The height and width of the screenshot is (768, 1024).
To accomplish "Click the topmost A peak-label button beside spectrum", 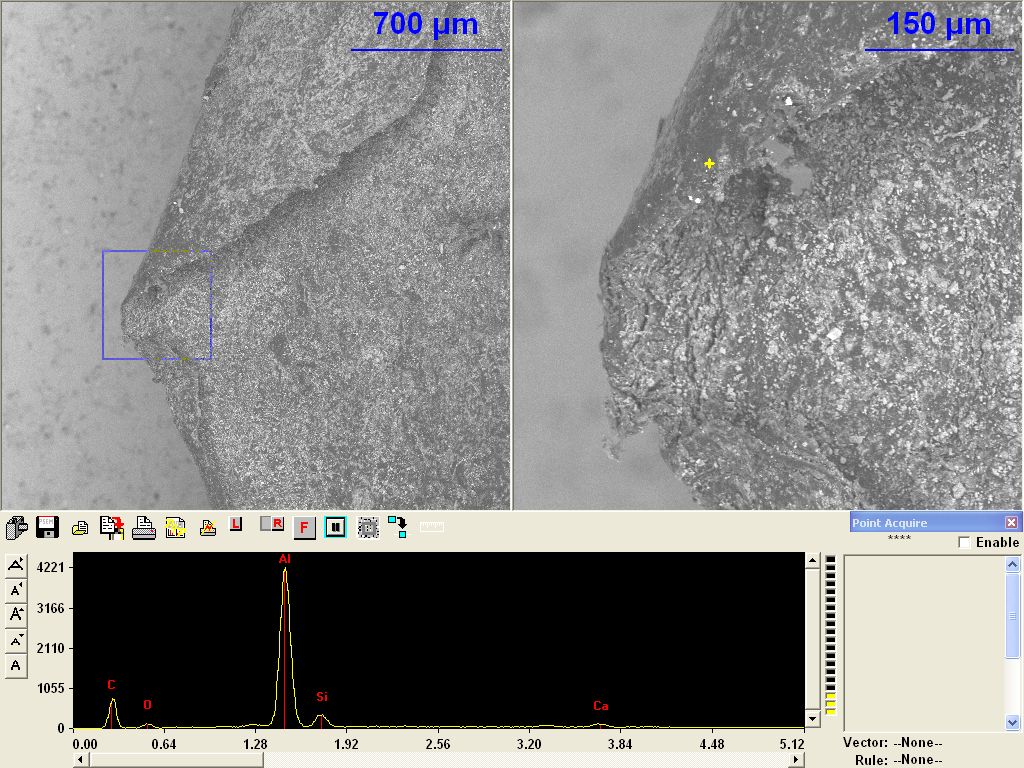I will tap(16, 565).
